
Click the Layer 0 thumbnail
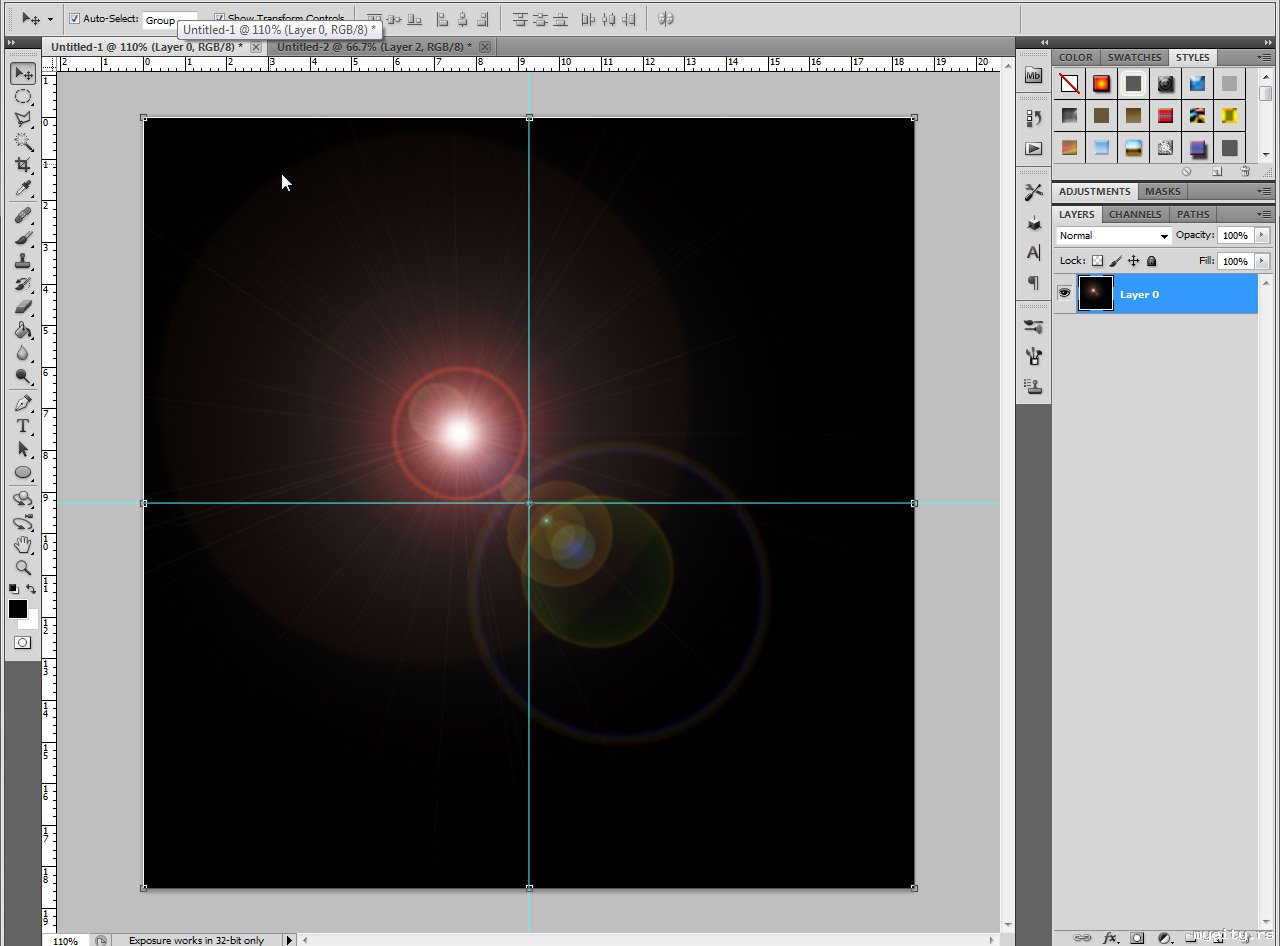(1095, 294)
